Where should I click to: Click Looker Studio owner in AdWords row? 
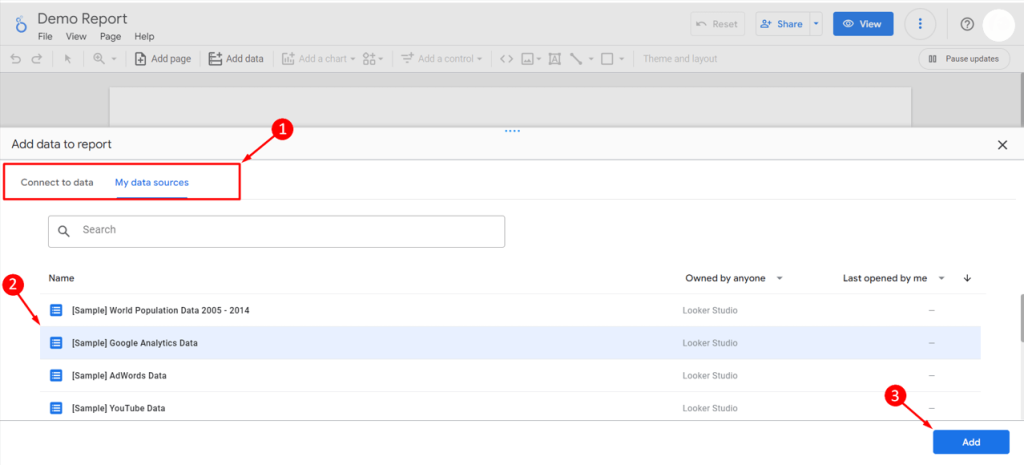coord(710,376)
